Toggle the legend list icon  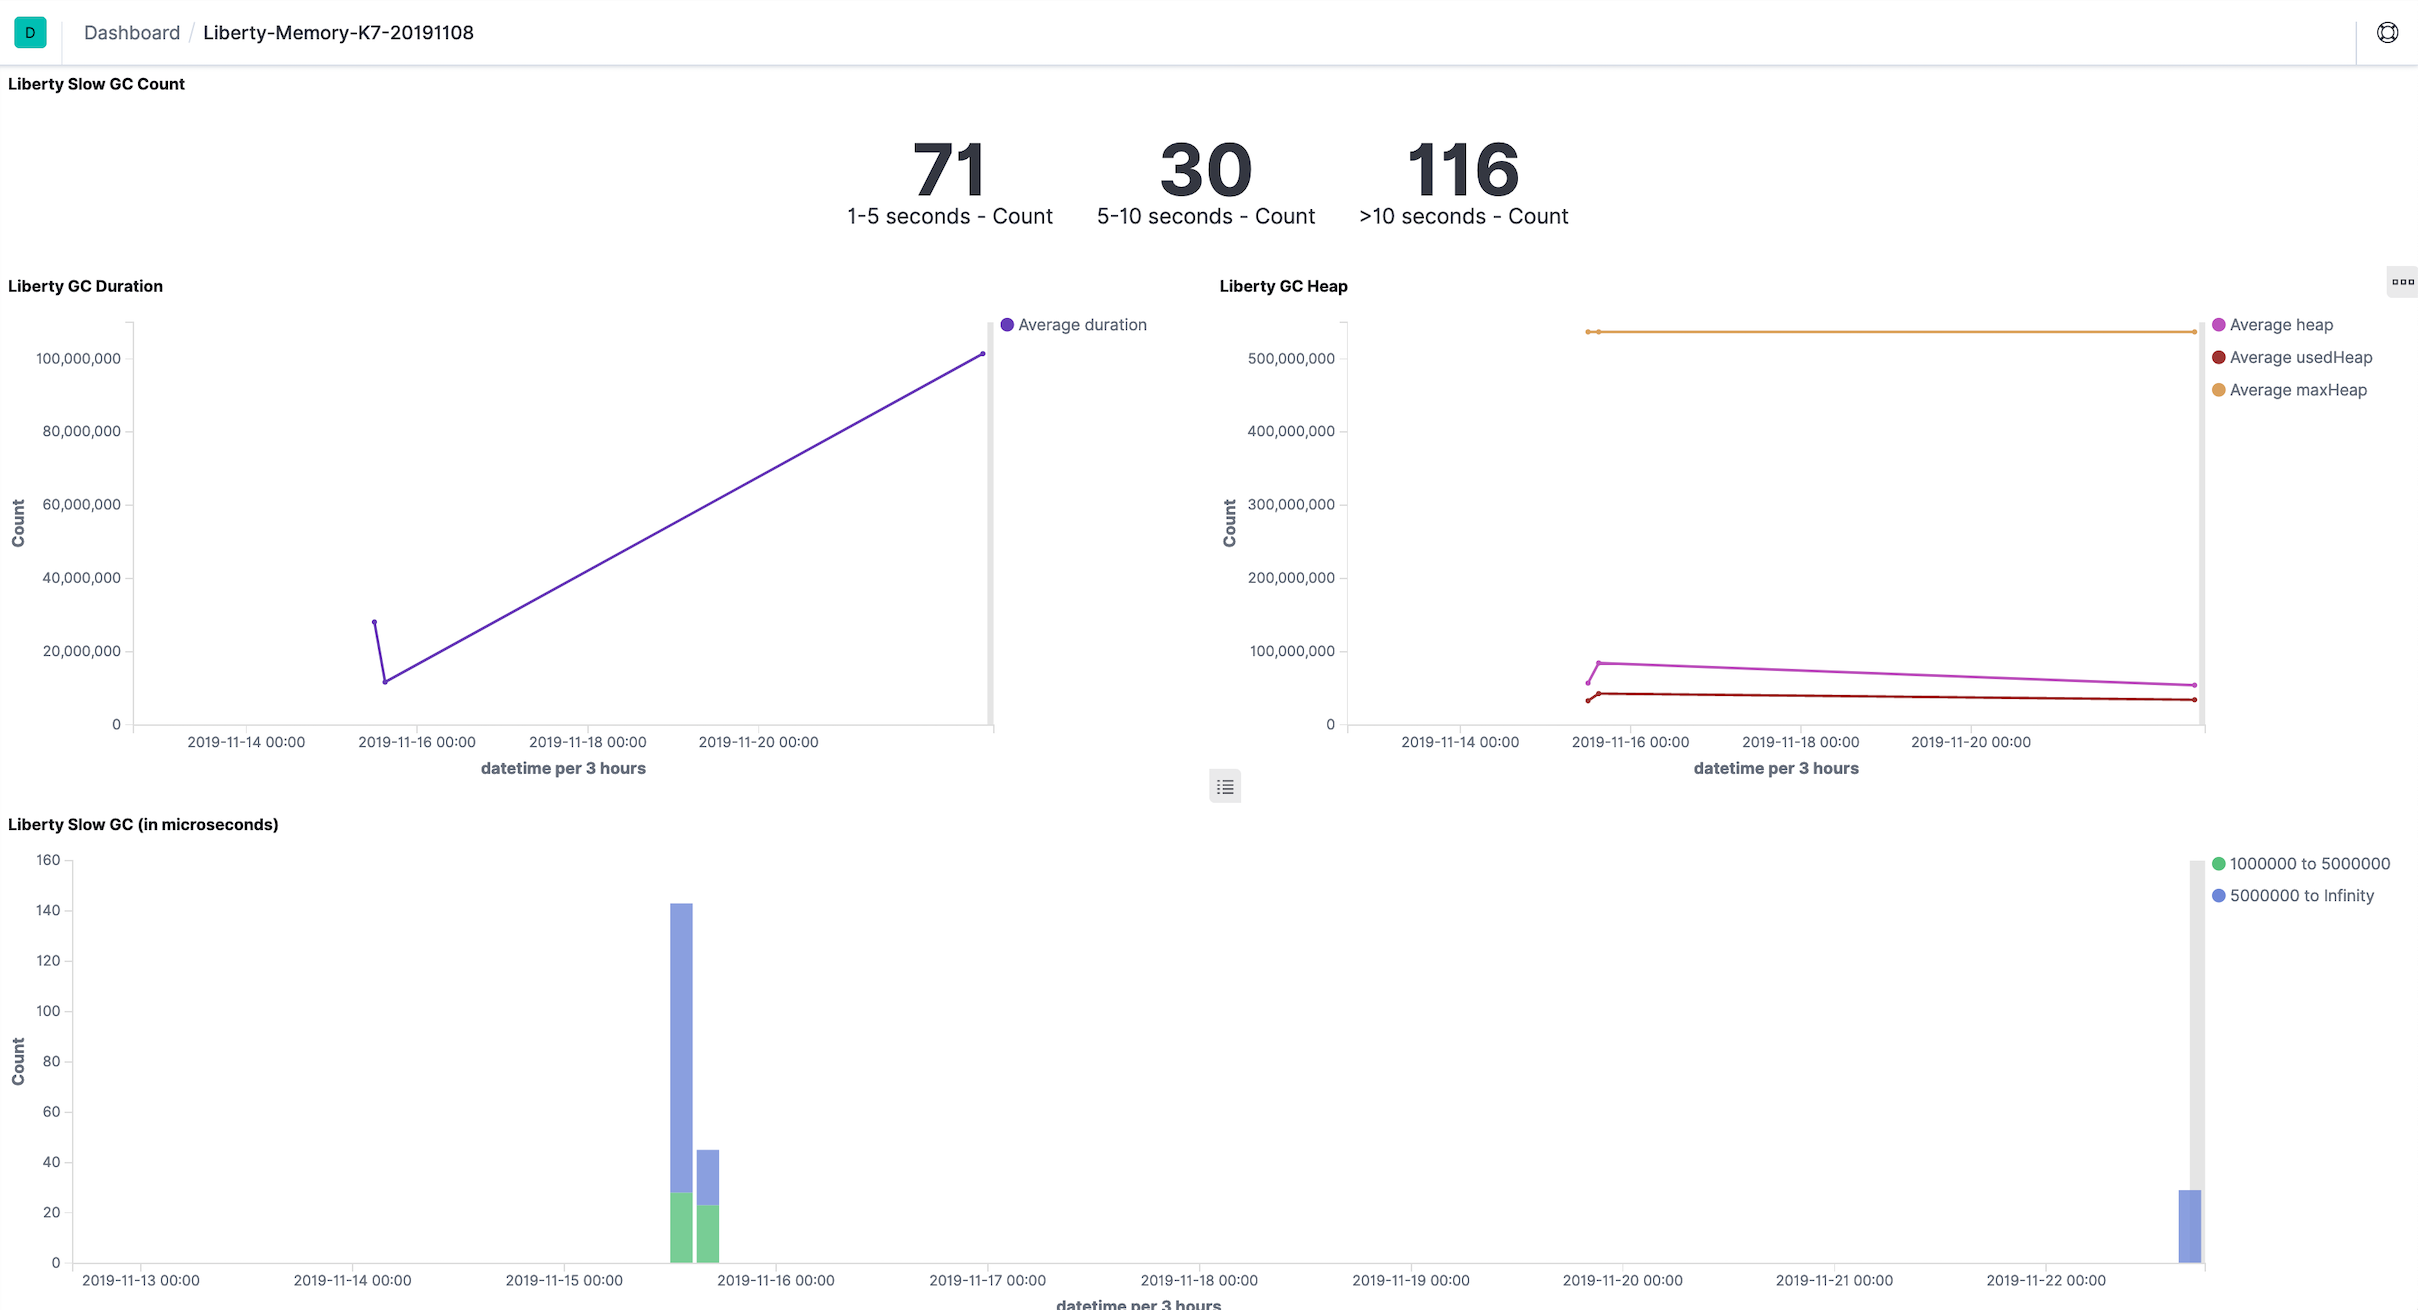[1225, 787]
